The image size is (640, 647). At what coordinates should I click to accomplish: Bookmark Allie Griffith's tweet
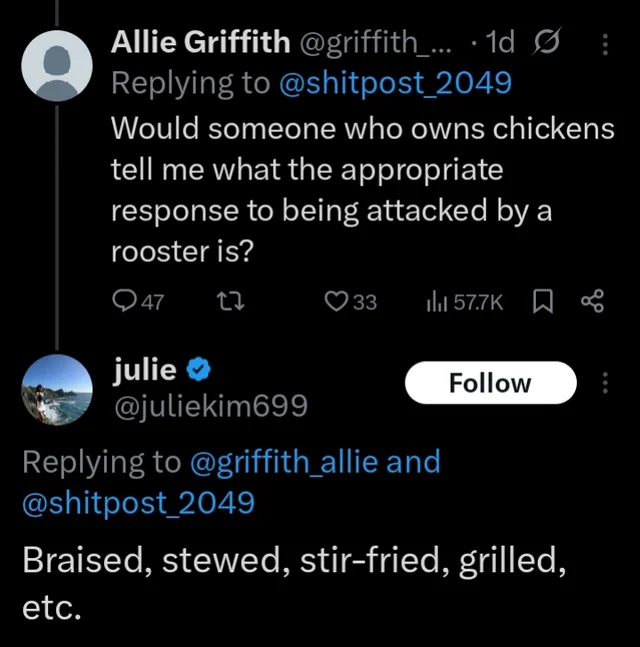pyautogui.click(x=543, y=302)
